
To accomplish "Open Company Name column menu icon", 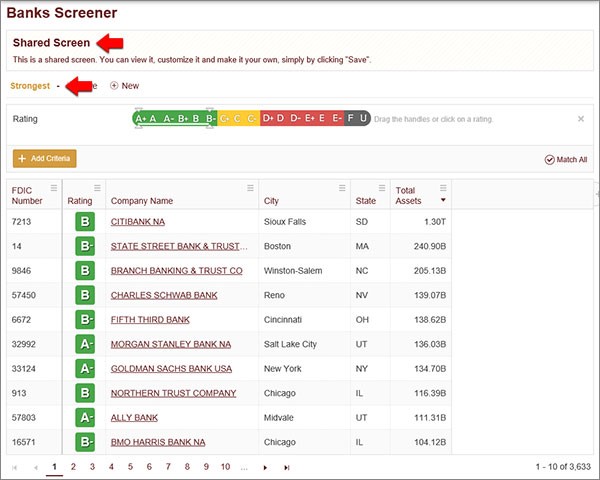I will pos(250,187).
